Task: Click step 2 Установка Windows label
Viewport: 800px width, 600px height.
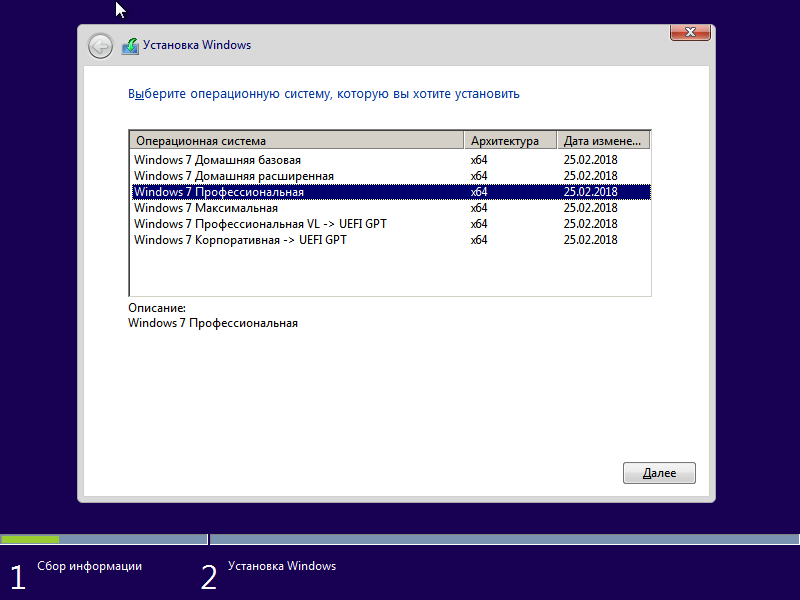Action: point(282,566)
